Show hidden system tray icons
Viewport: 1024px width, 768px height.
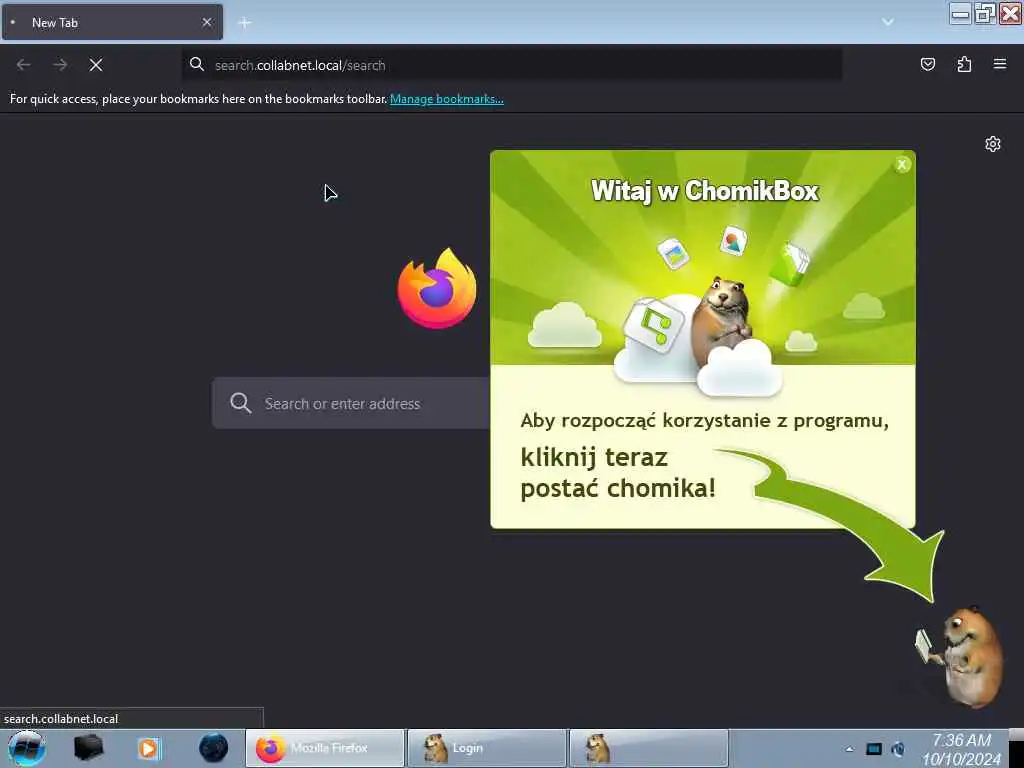pos(849,749)
